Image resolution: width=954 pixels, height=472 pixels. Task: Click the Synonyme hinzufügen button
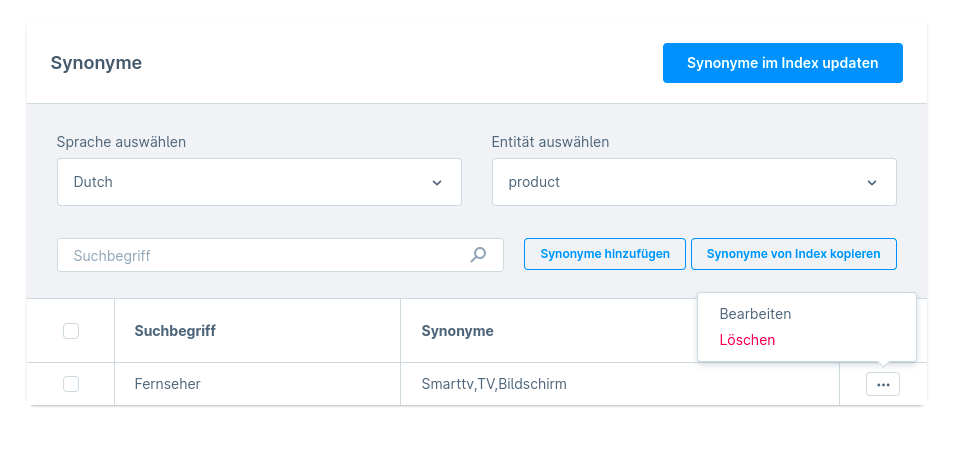(x=605, y=254)
